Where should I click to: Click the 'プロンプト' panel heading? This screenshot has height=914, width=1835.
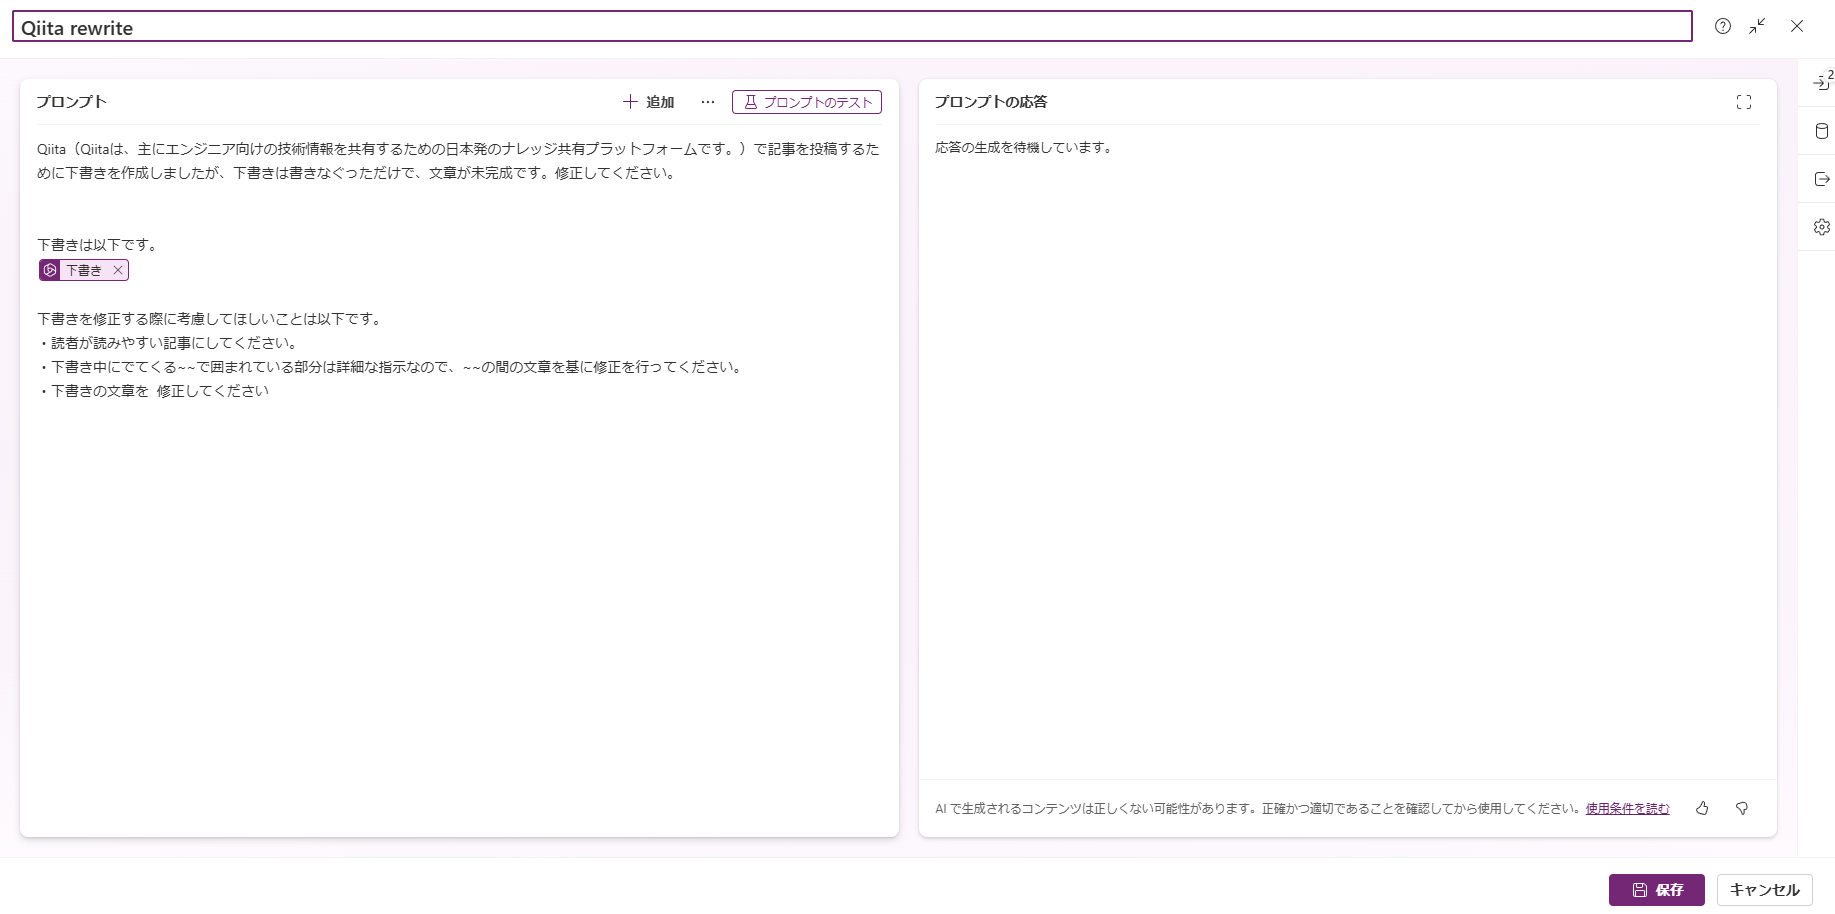[x=72, y=102]
